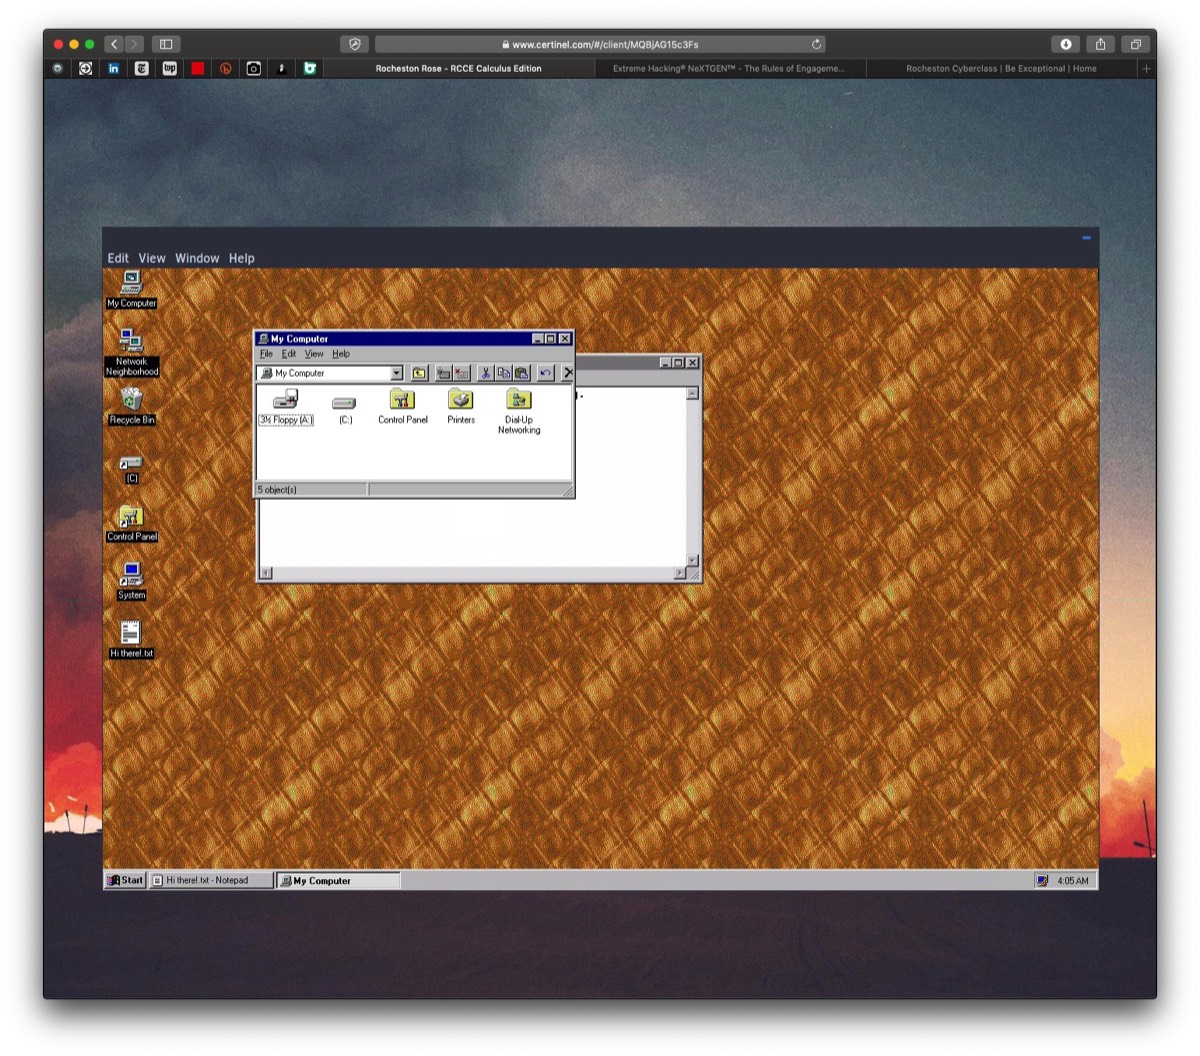
Task: Click the Windows Start button
Action: pos(126,881)
